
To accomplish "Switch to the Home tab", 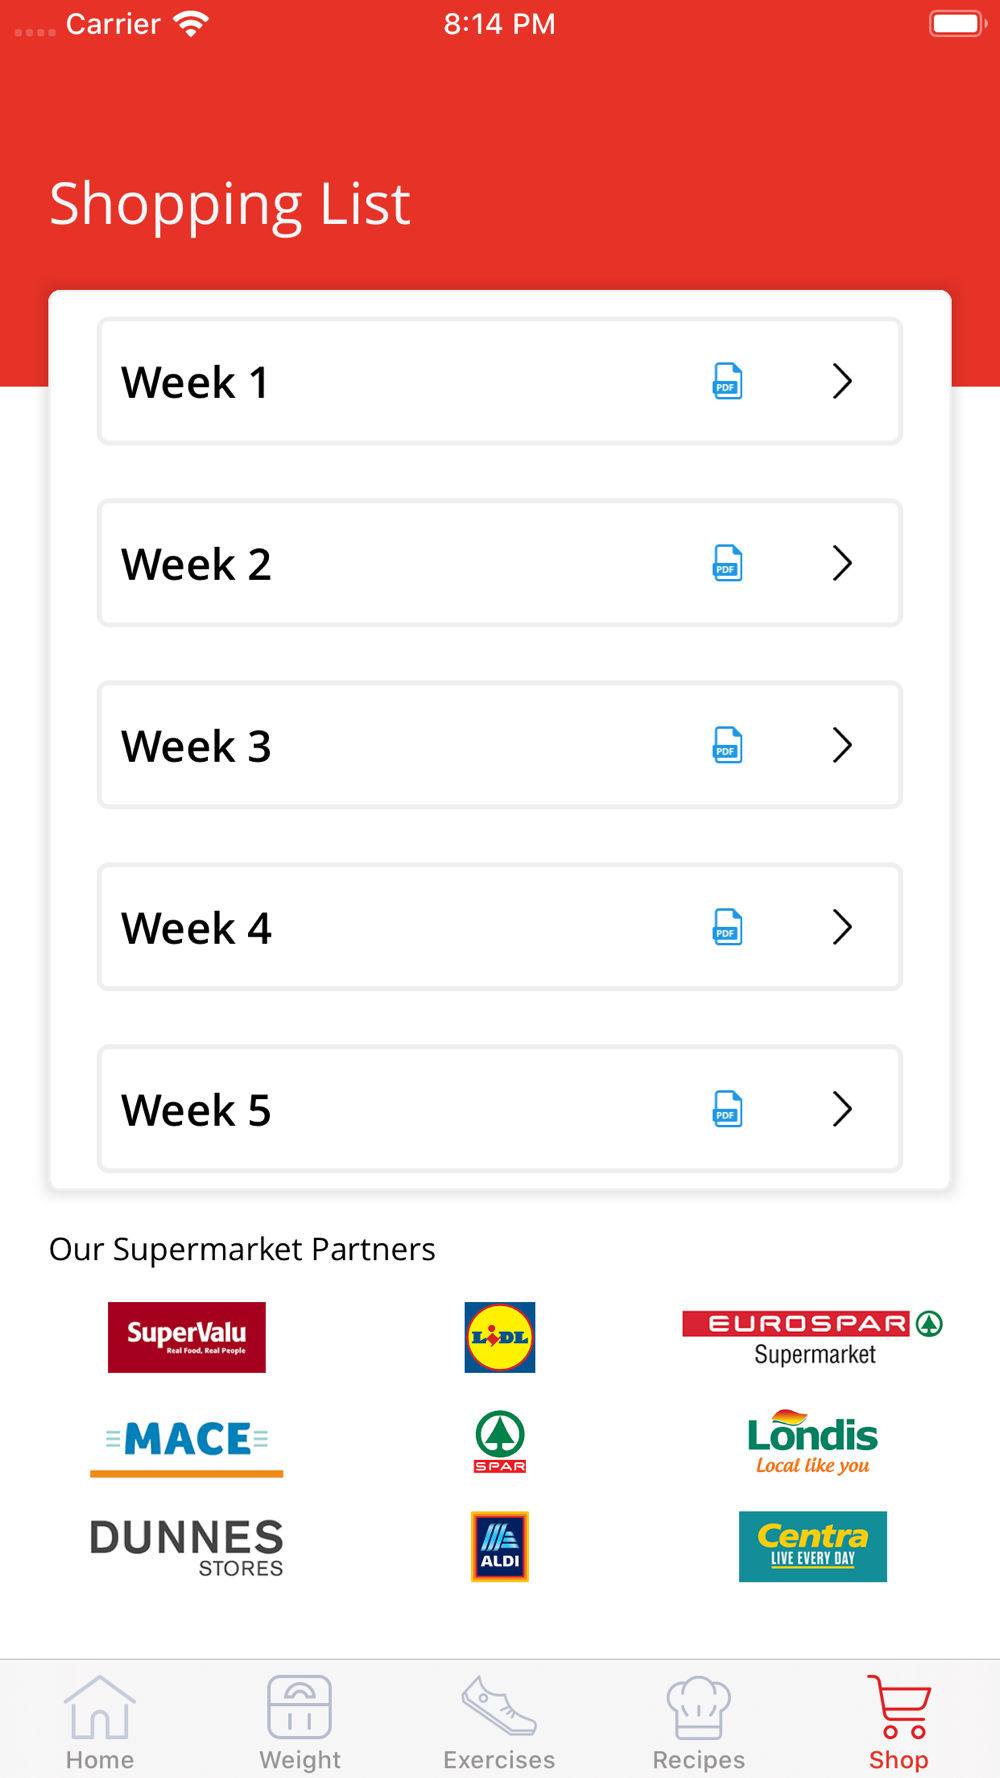I will pos(100,1722).
